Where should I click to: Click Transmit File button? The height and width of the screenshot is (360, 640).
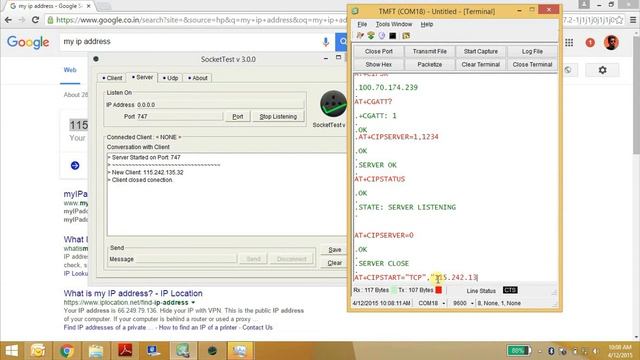pos(429,51)
